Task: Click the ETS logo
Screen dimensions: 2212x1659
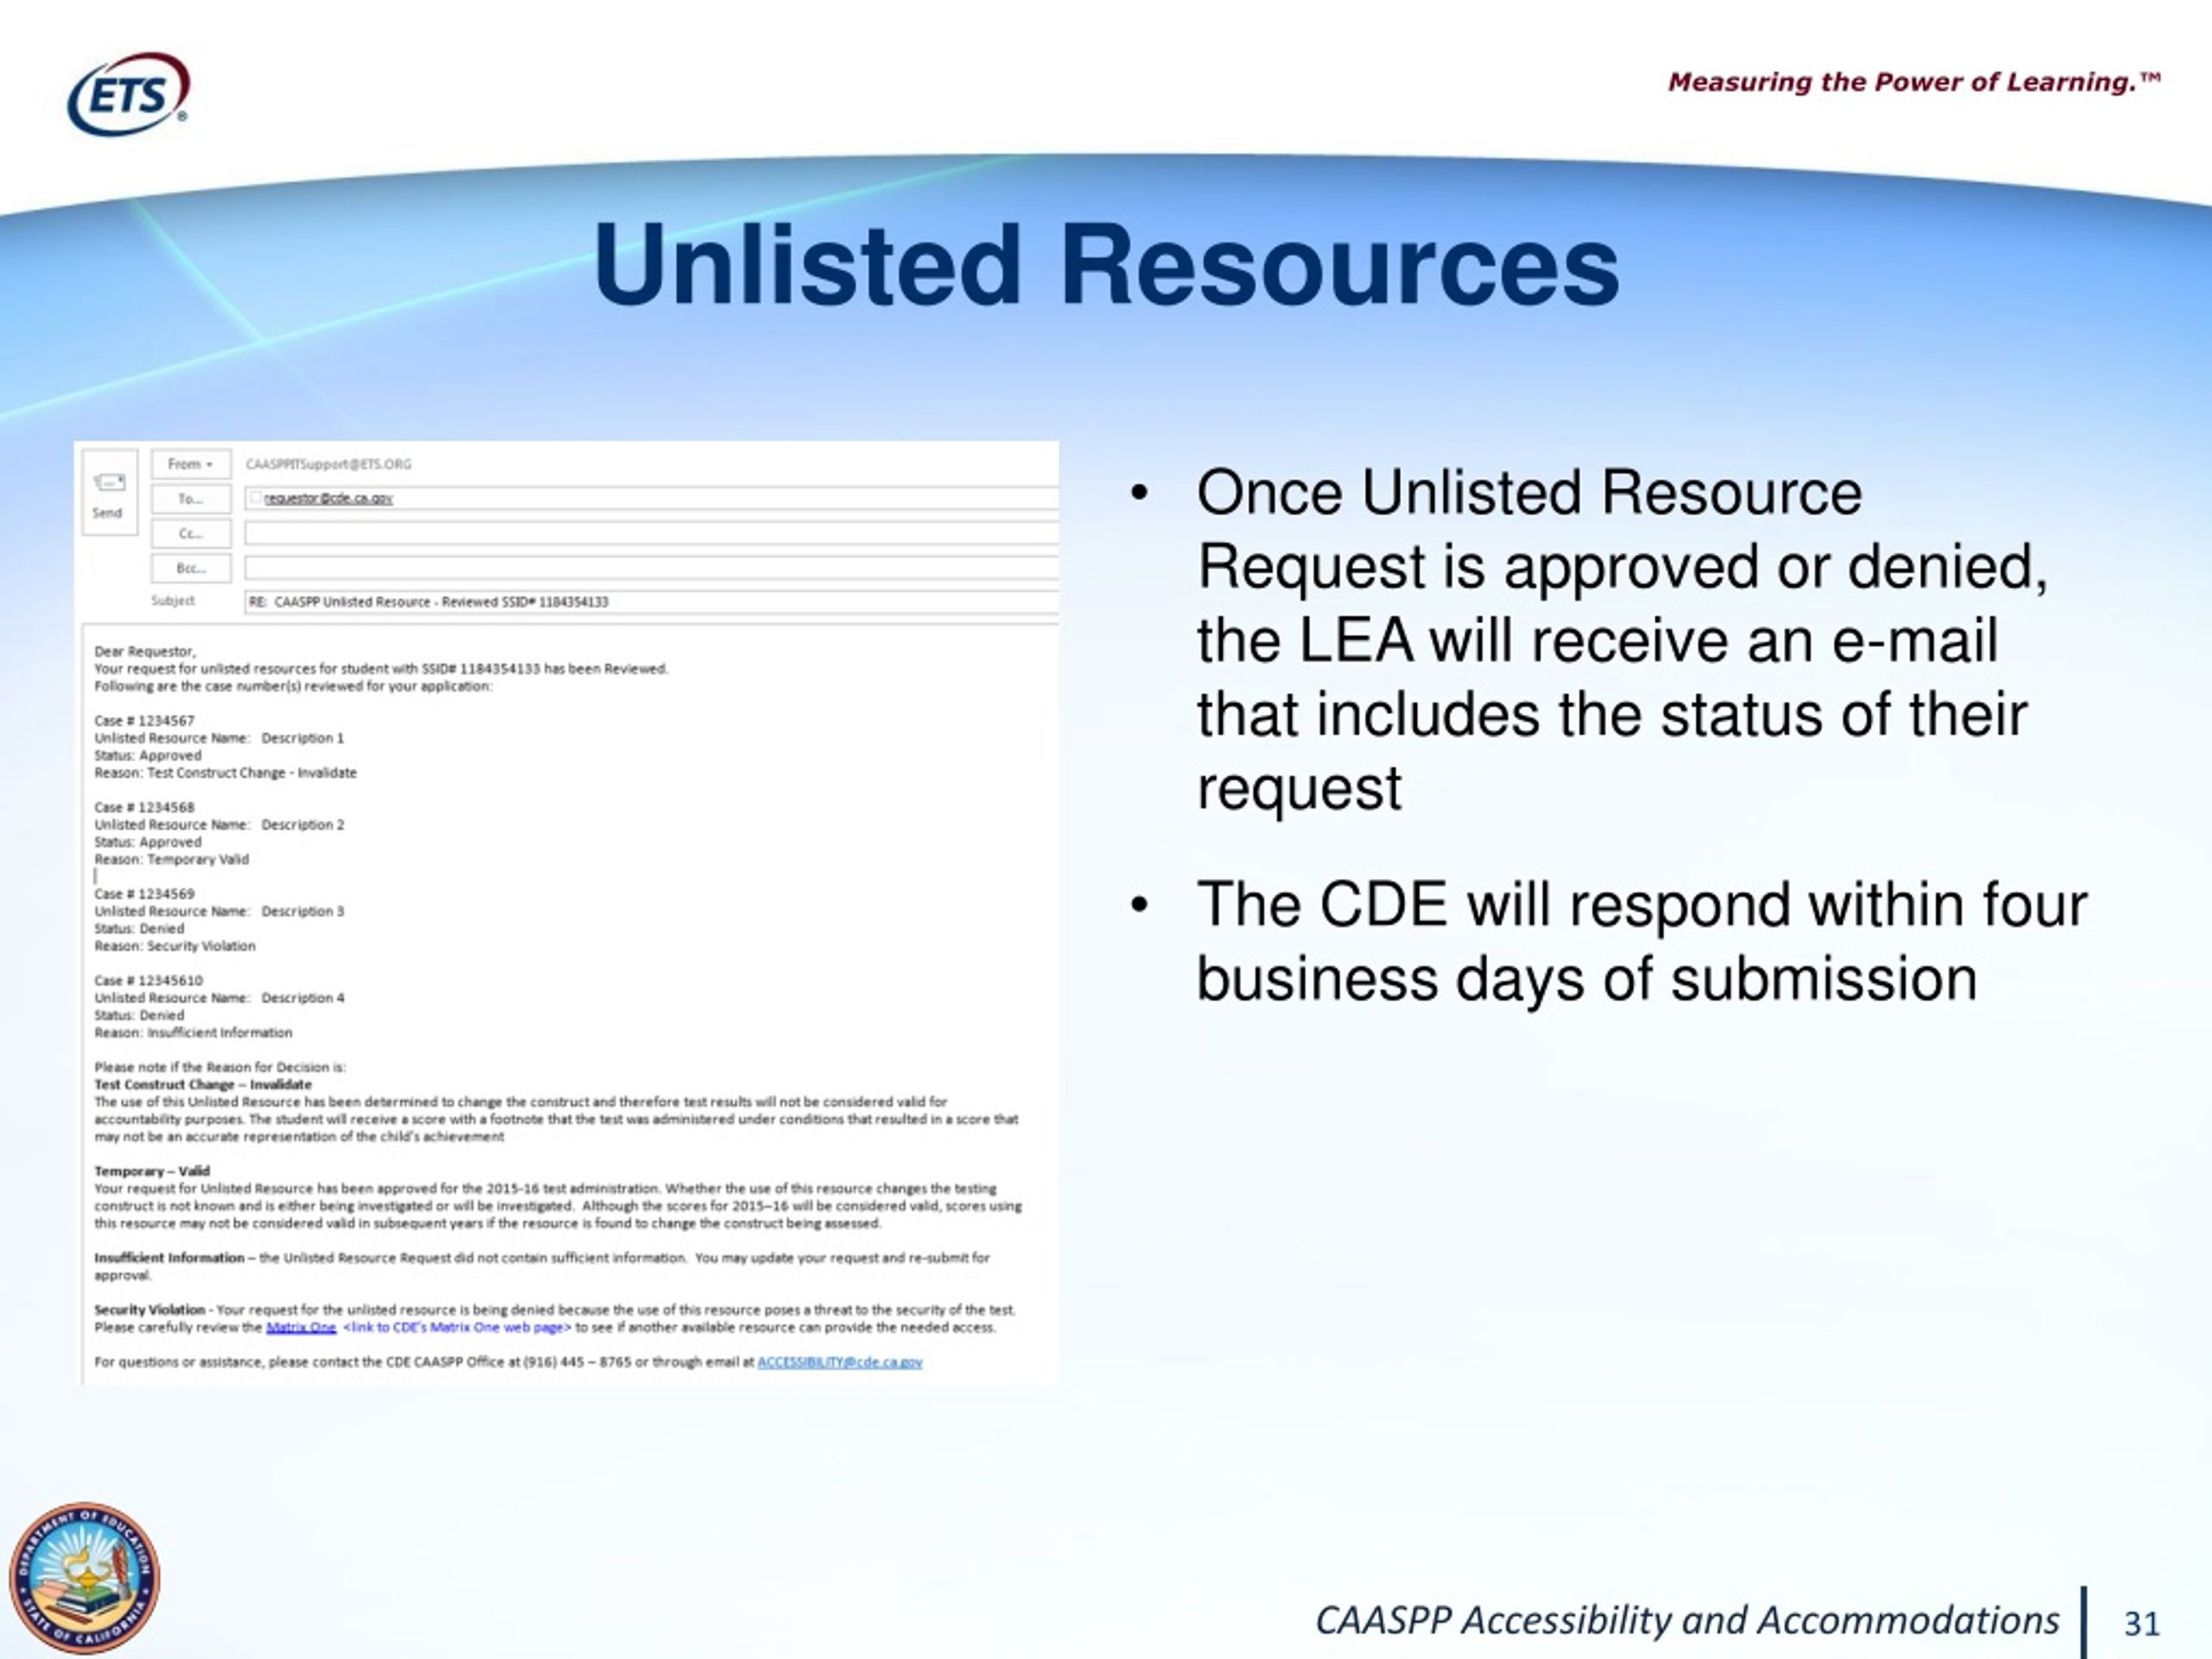Action: [128, 94]
